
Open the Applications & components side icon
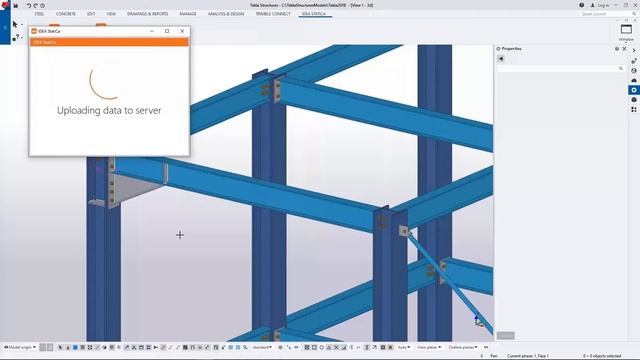point(634,61)
